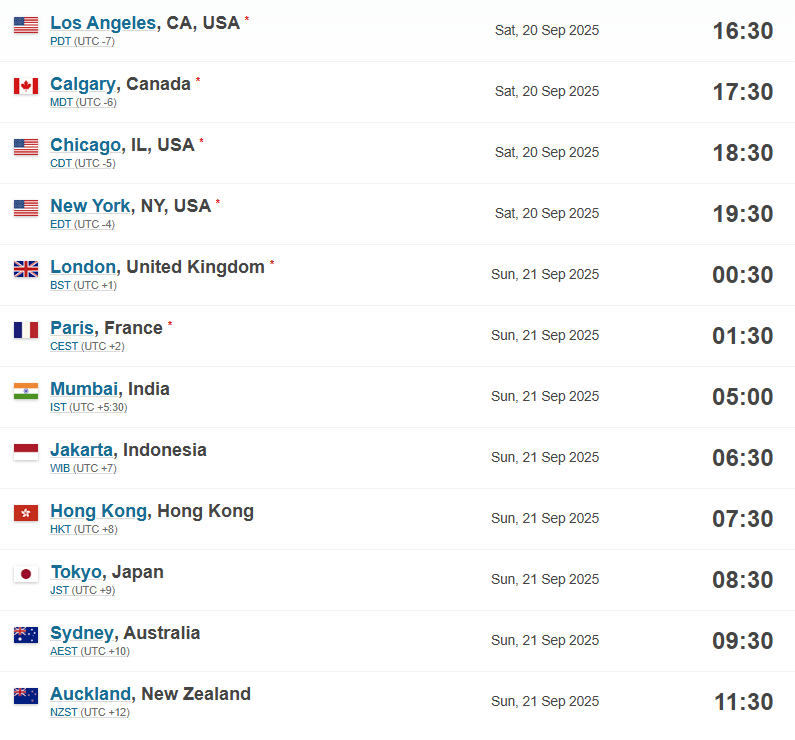
Task: Click the French flag next to Paris
Action: 26,330
